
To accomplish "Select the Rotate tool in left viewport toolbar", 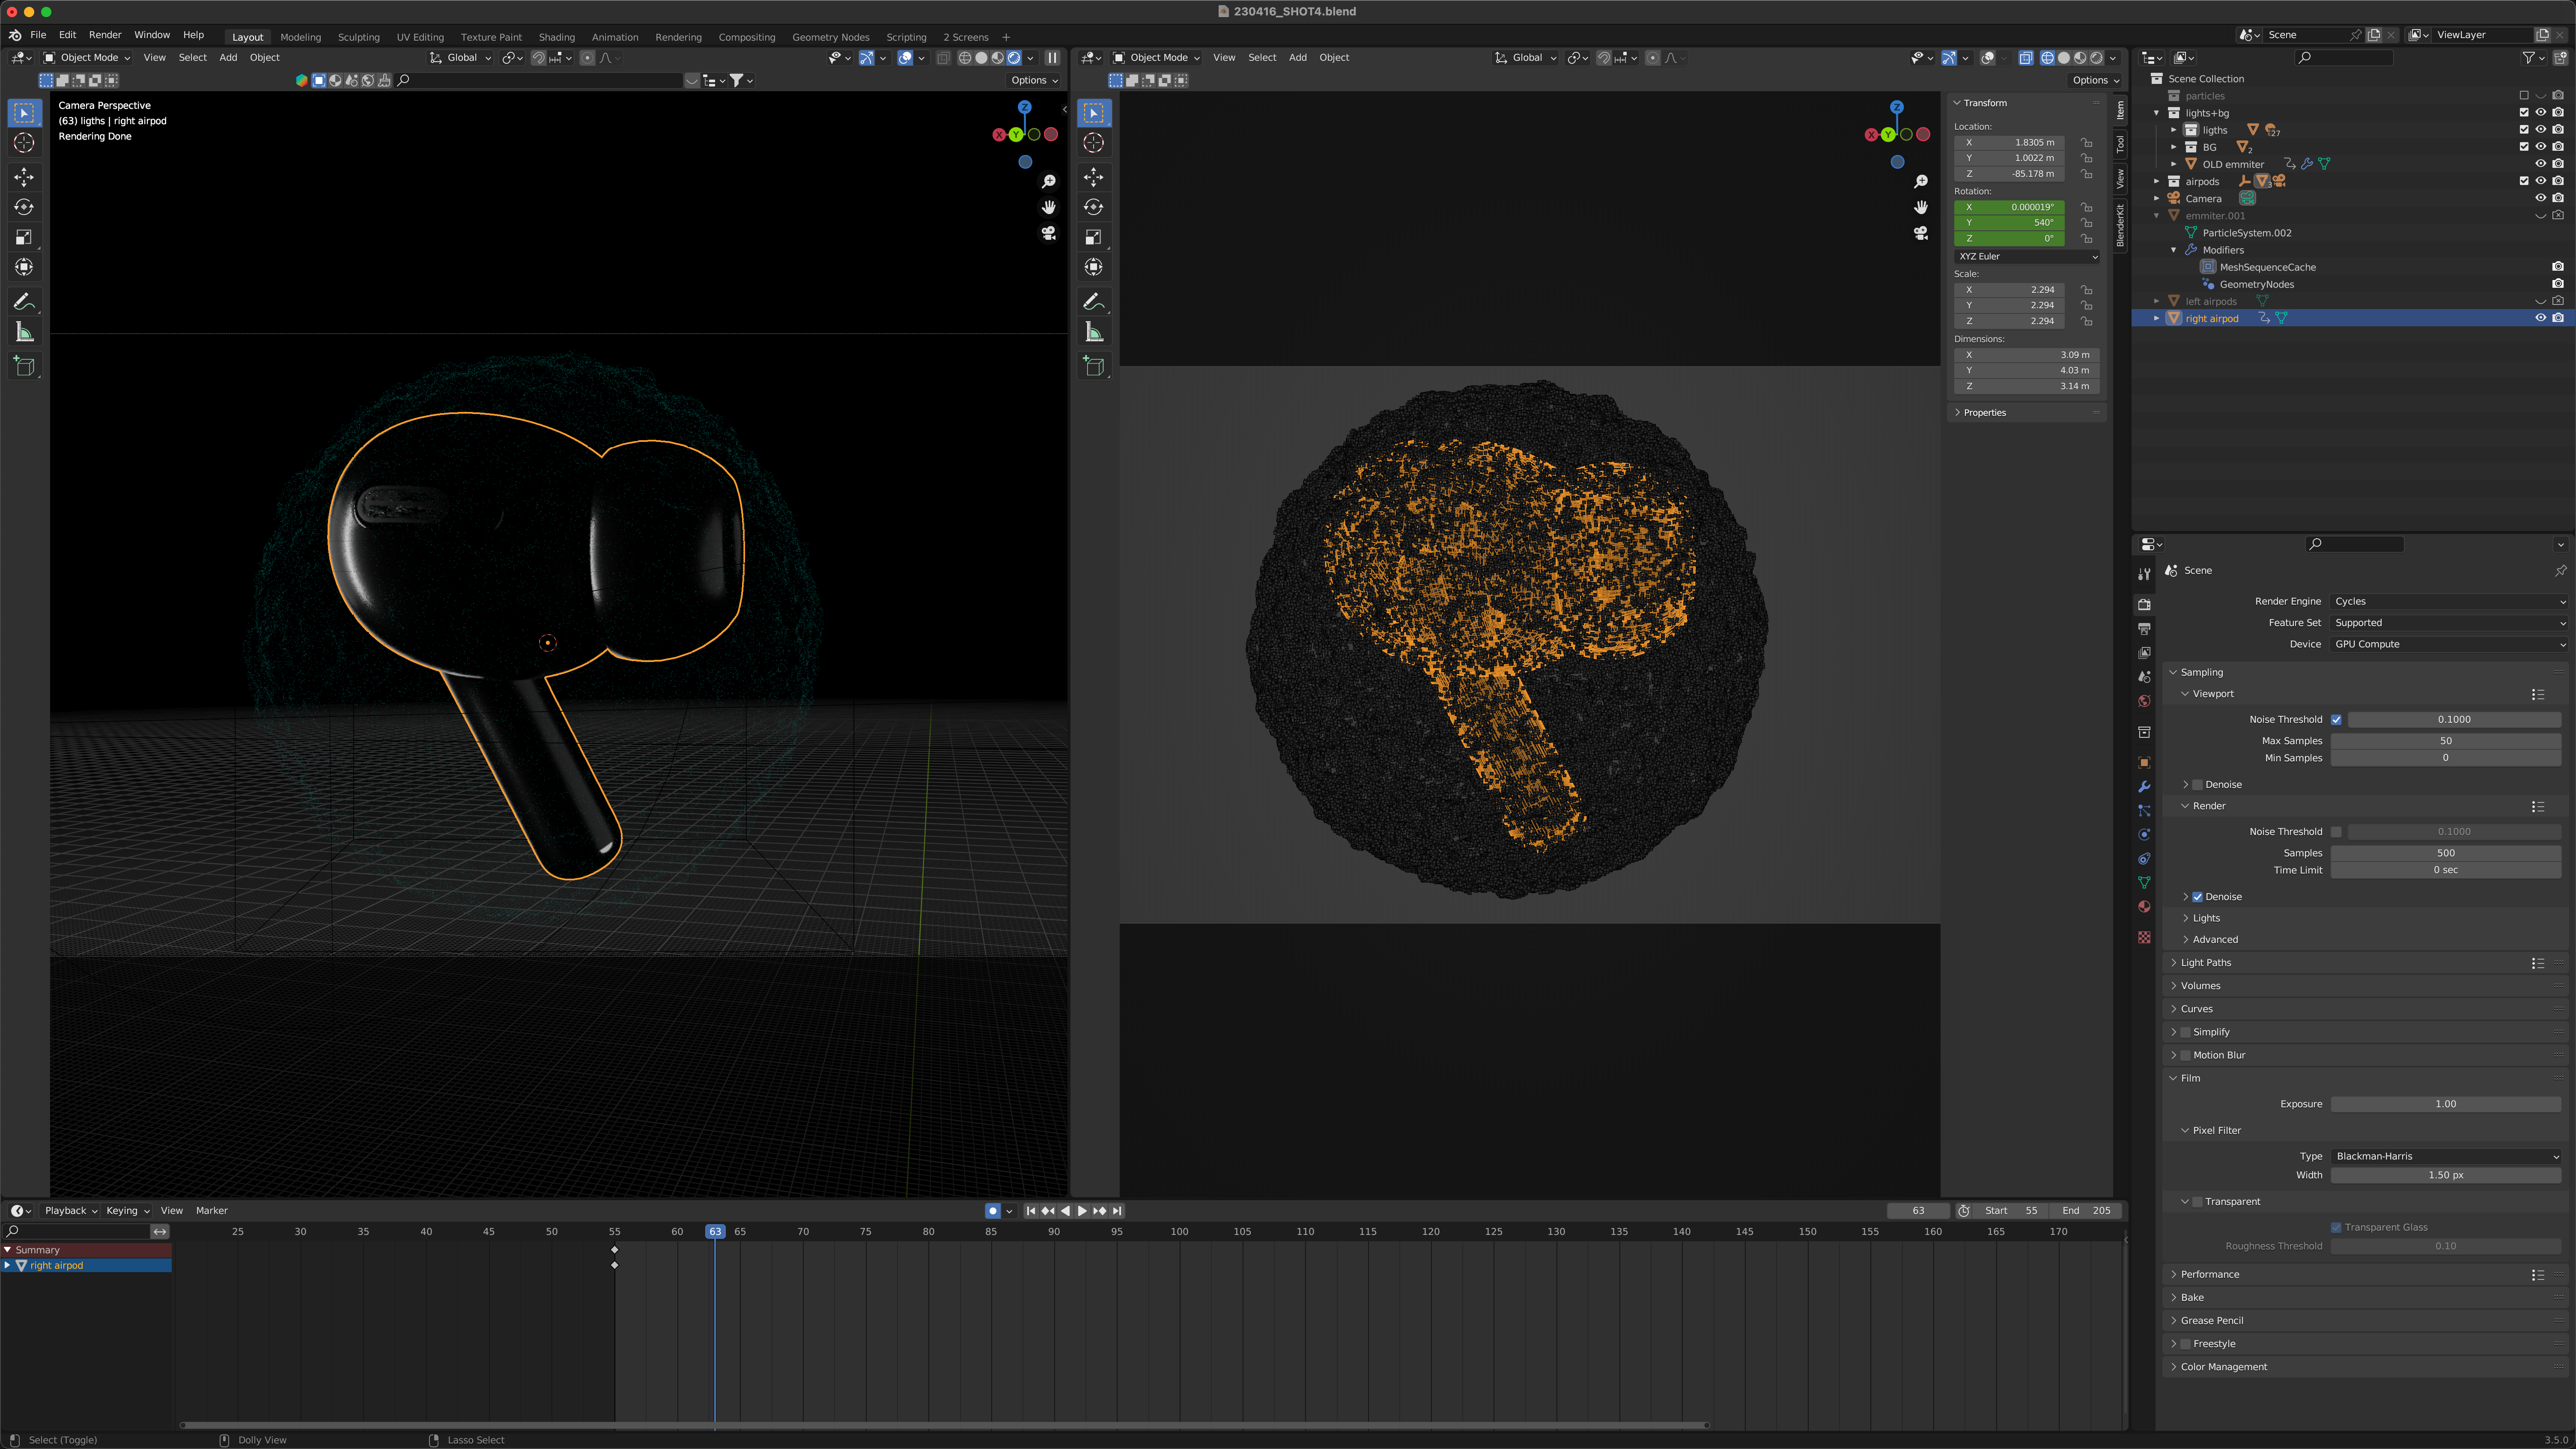I will pyautogui.click(x=24, y=207).
